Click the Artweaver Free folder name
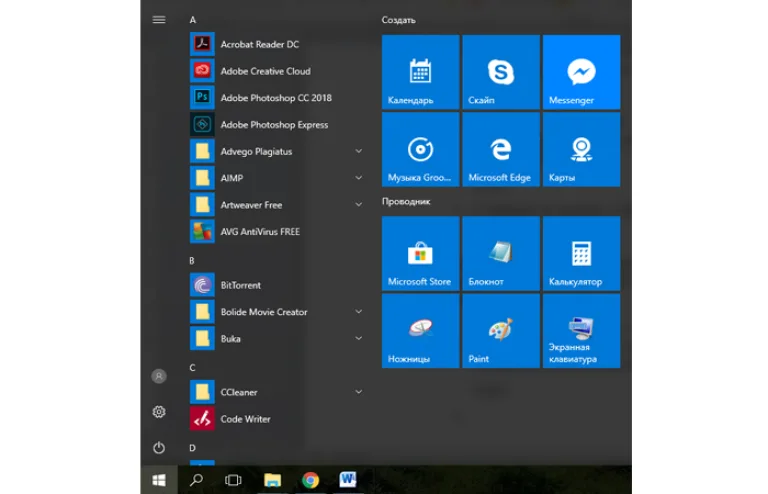The height and width of the screenshot is (494, 768). click(x=251, y=205)
